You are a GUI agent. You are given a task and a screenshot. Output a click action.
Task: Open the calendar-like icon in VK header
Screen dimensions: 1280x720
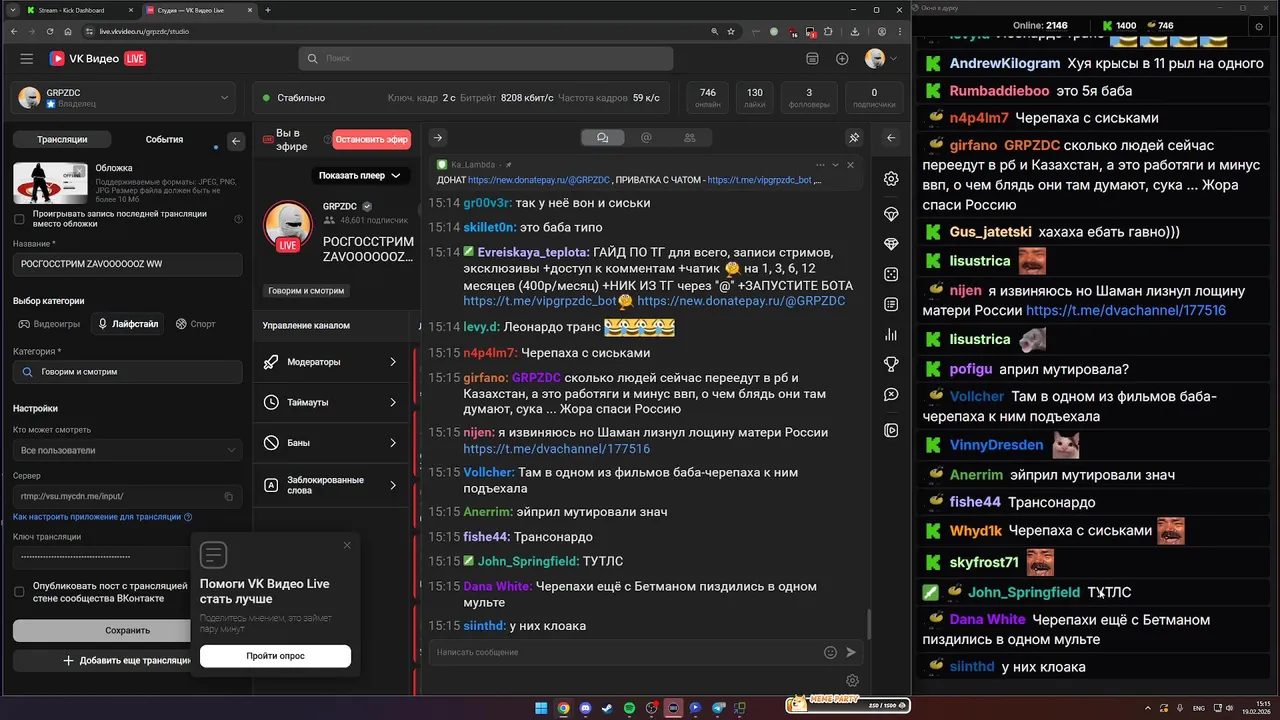812,59
